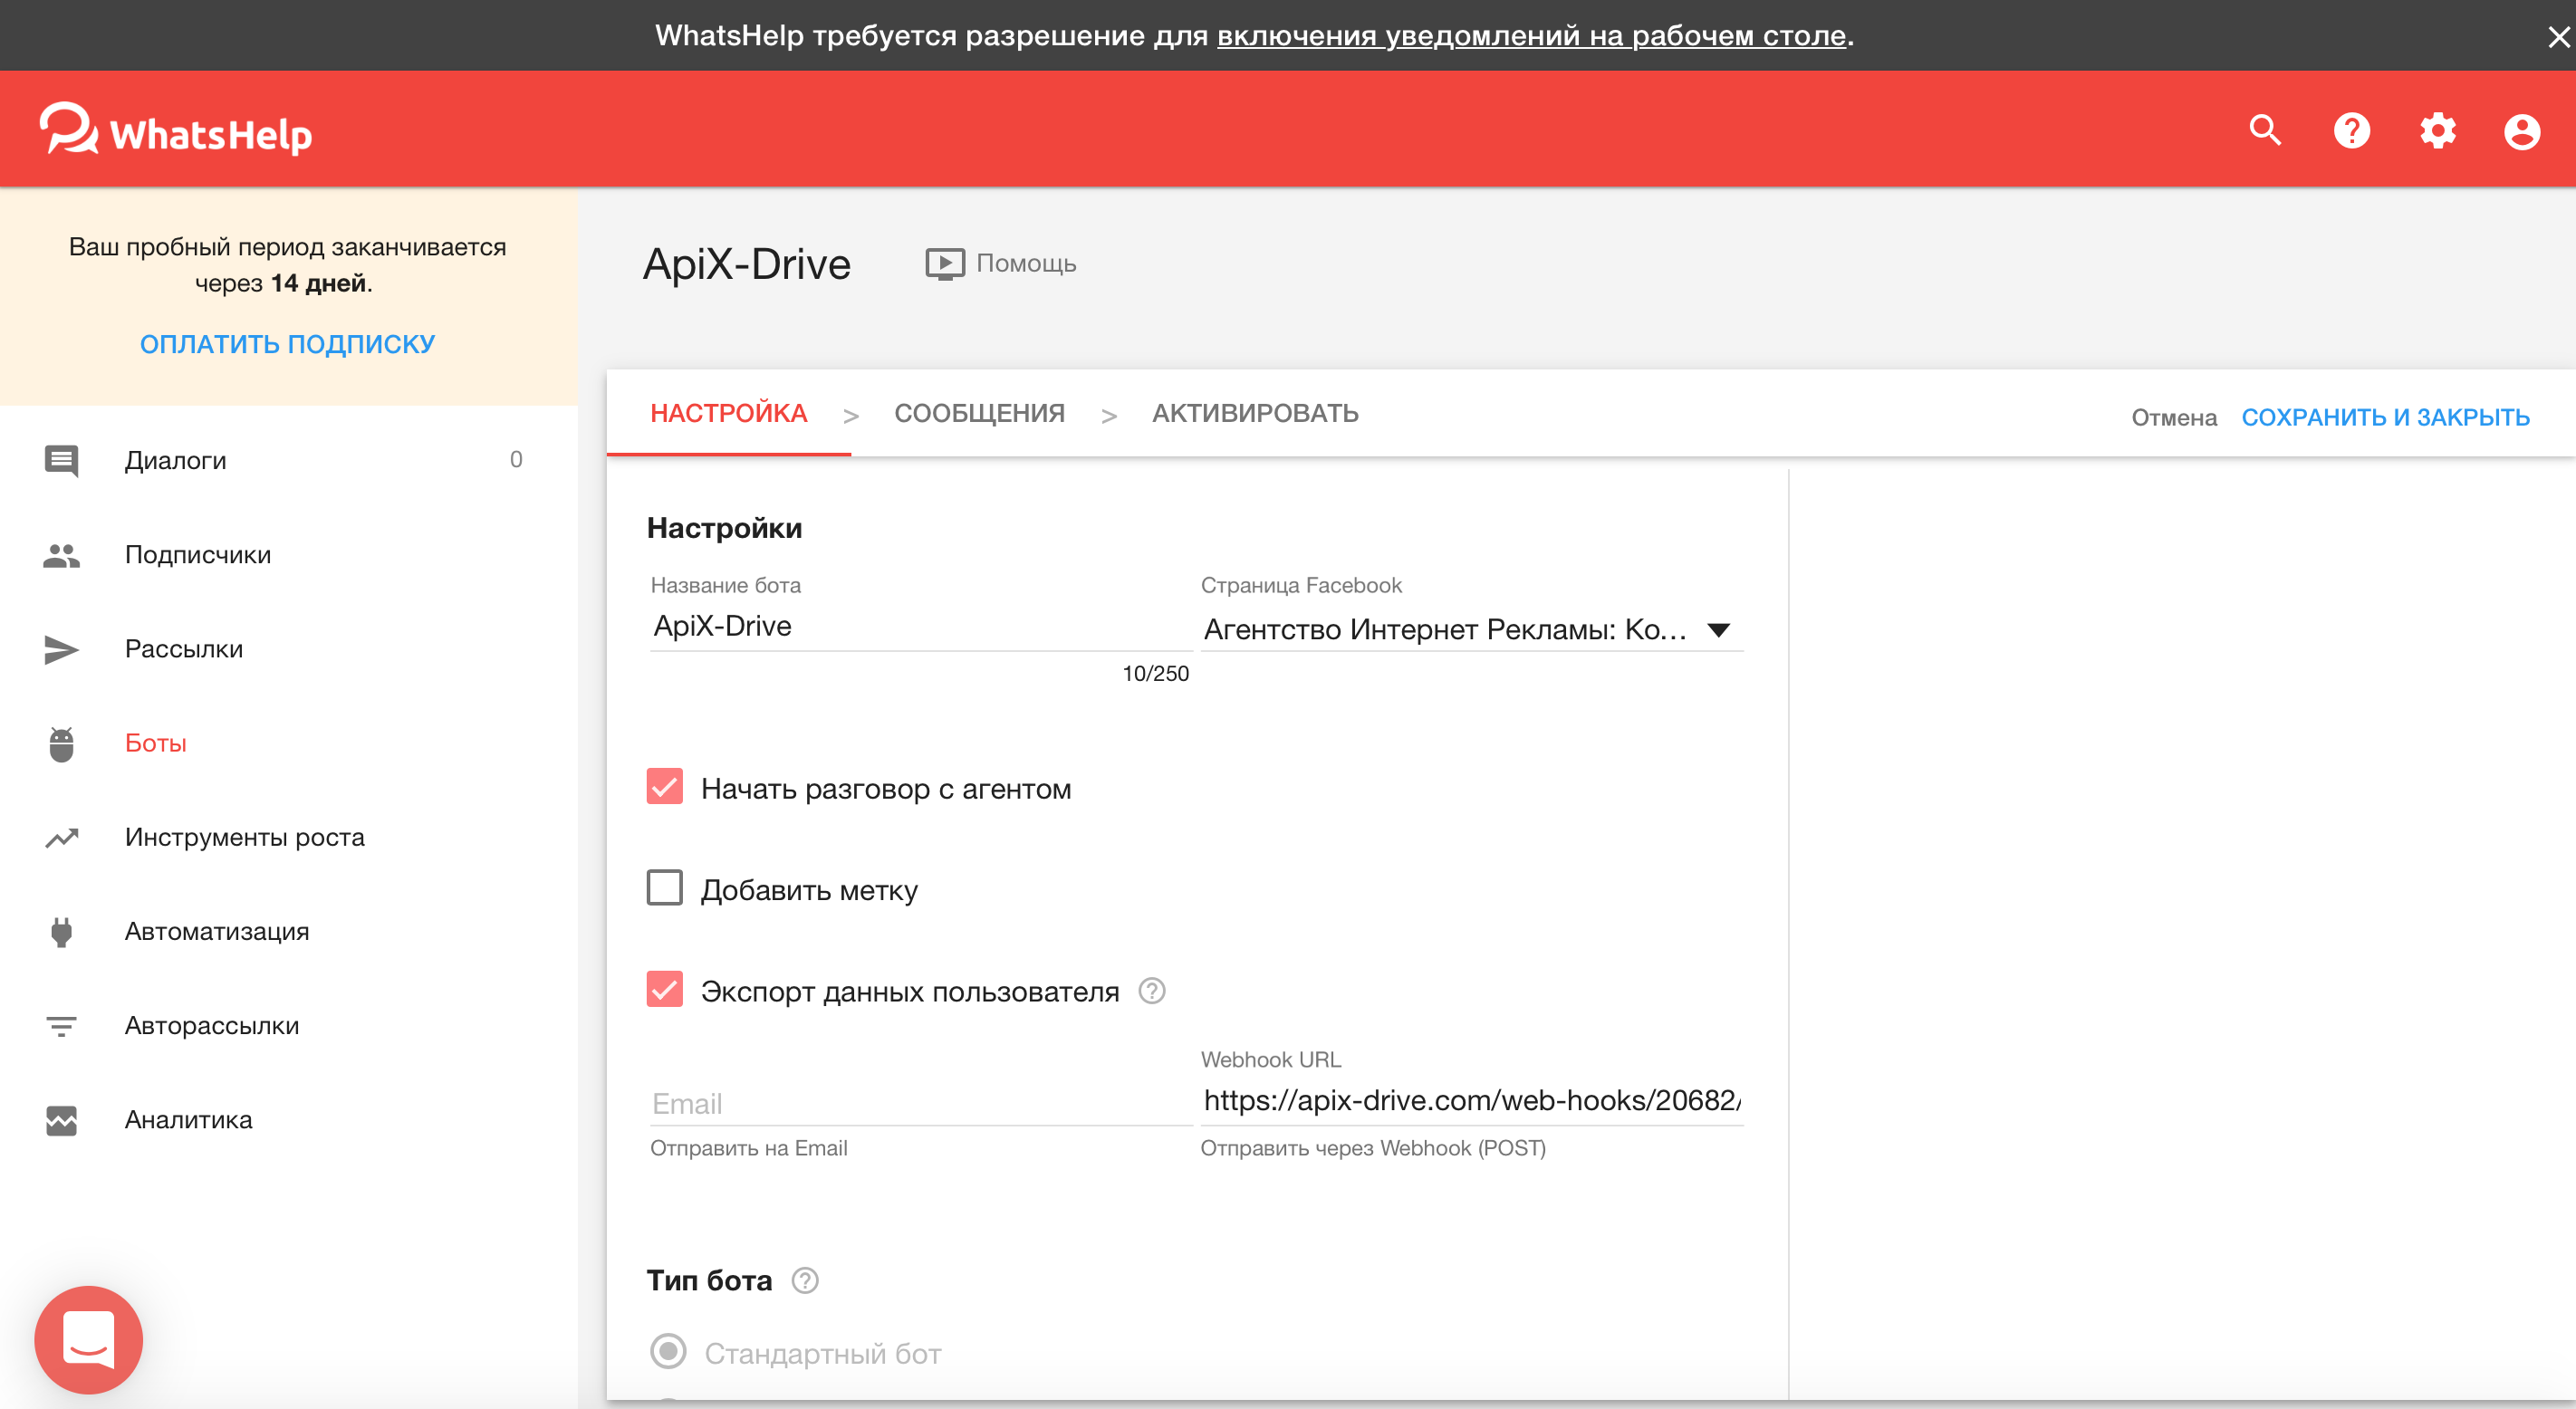This screenshot has width=2576, height=1409.
Task: Switch to the НАСТРОЙКА tab
Action: click(x=728, y=413)
